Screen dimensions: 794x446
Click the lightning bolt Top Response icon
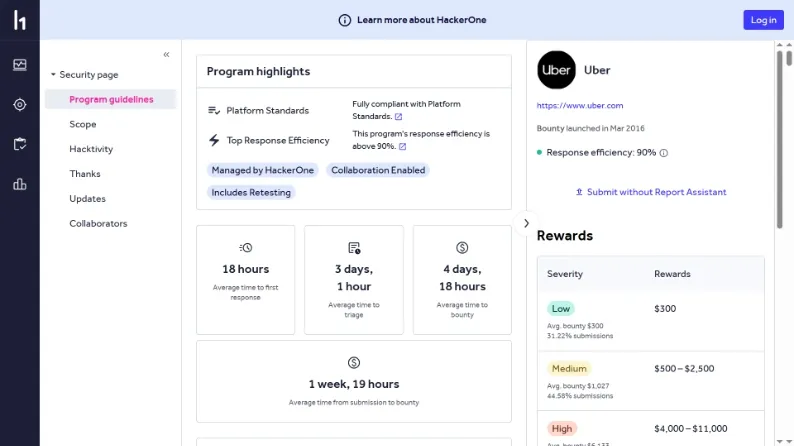pos(214,140)
